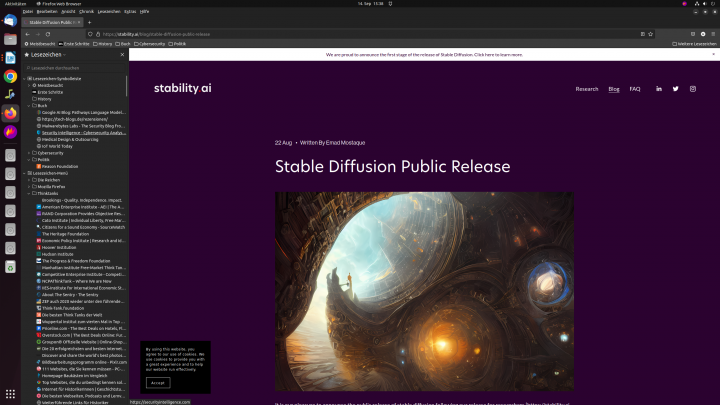The image size is (720, 405).
Task: Collapse the Lesezeichen-Menü tree node
Action: (x=24, y=173)
